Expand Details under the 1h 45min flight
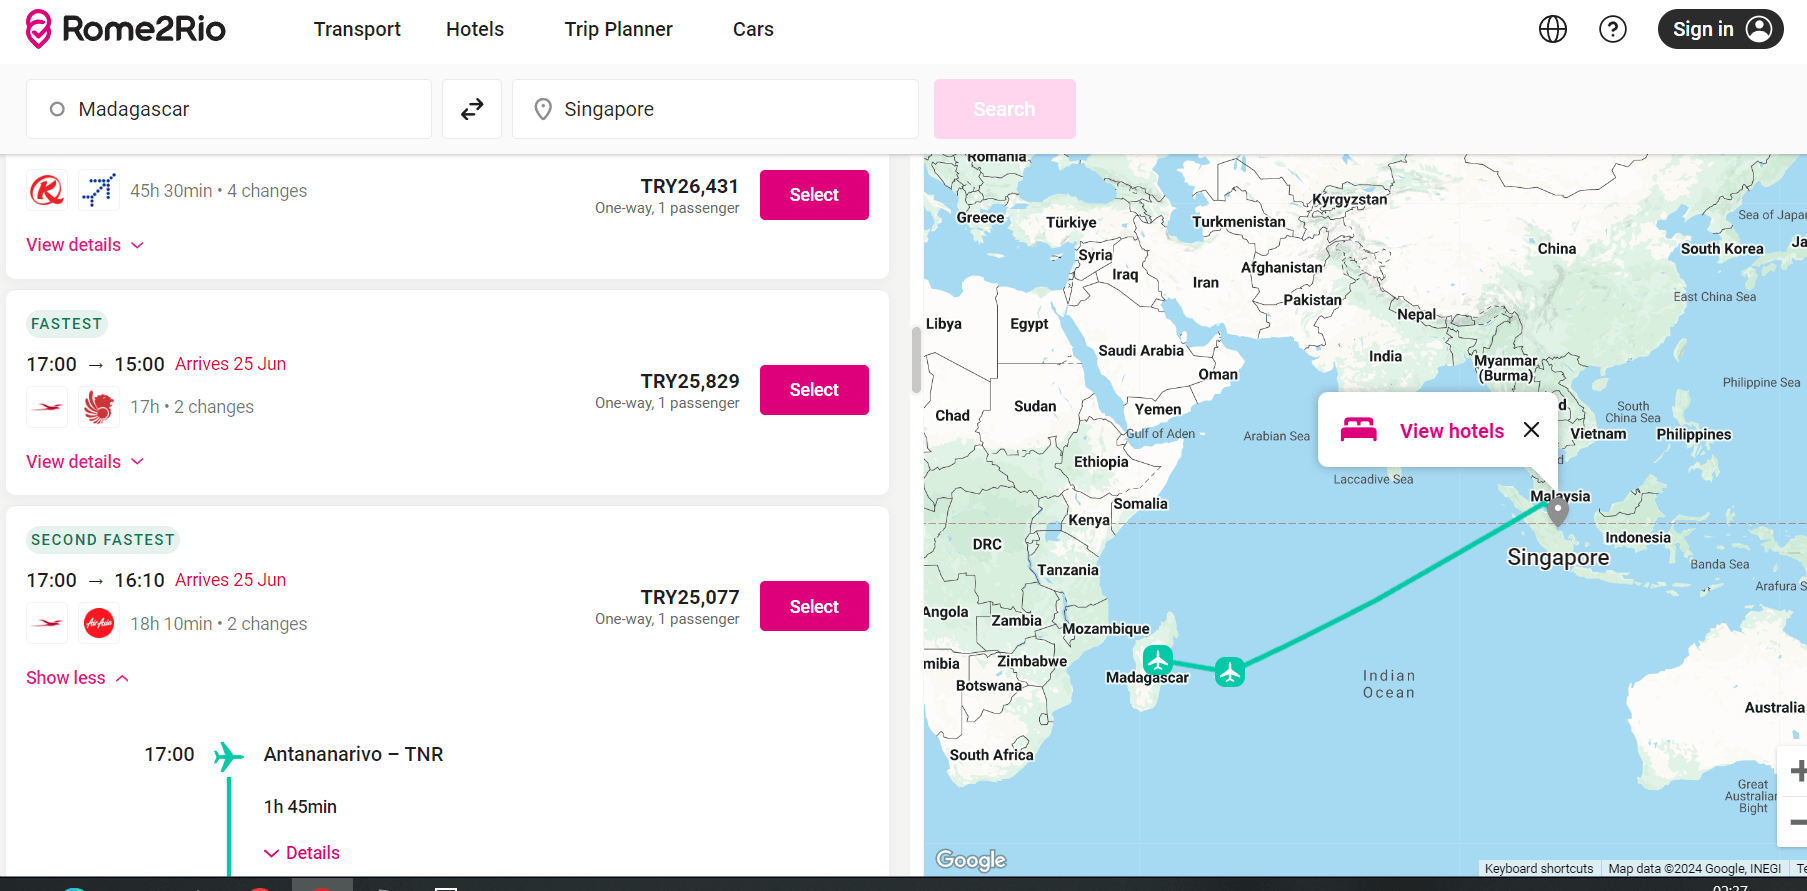 coord(302,853)
